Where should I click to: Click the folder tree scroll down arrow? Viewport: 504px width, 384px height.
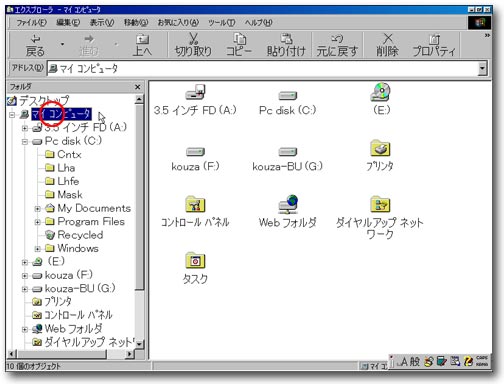point(139,343)
